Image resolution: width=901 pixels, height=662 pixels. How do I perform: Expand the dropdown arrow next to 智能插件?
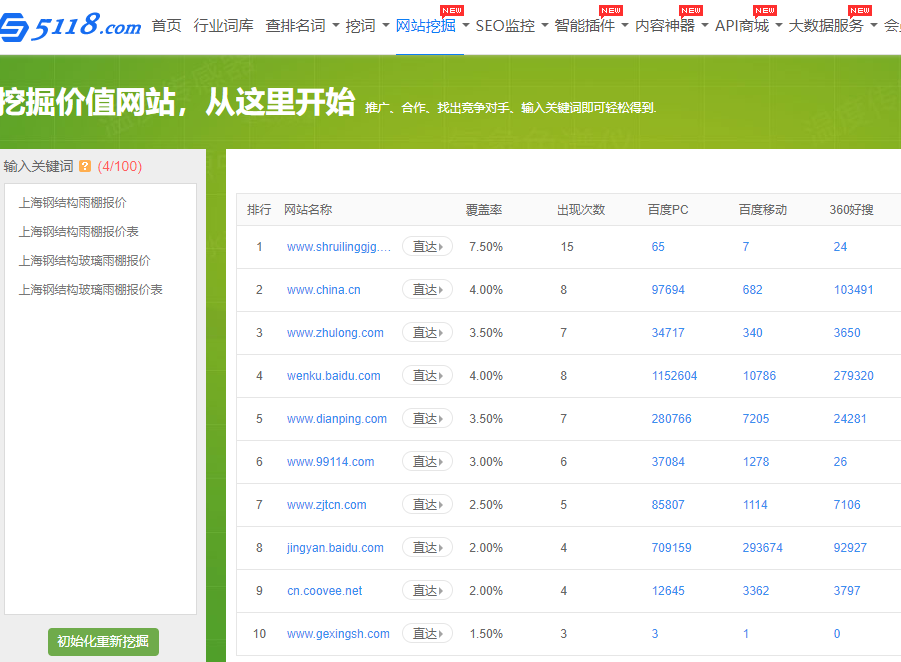click(625, 25)
